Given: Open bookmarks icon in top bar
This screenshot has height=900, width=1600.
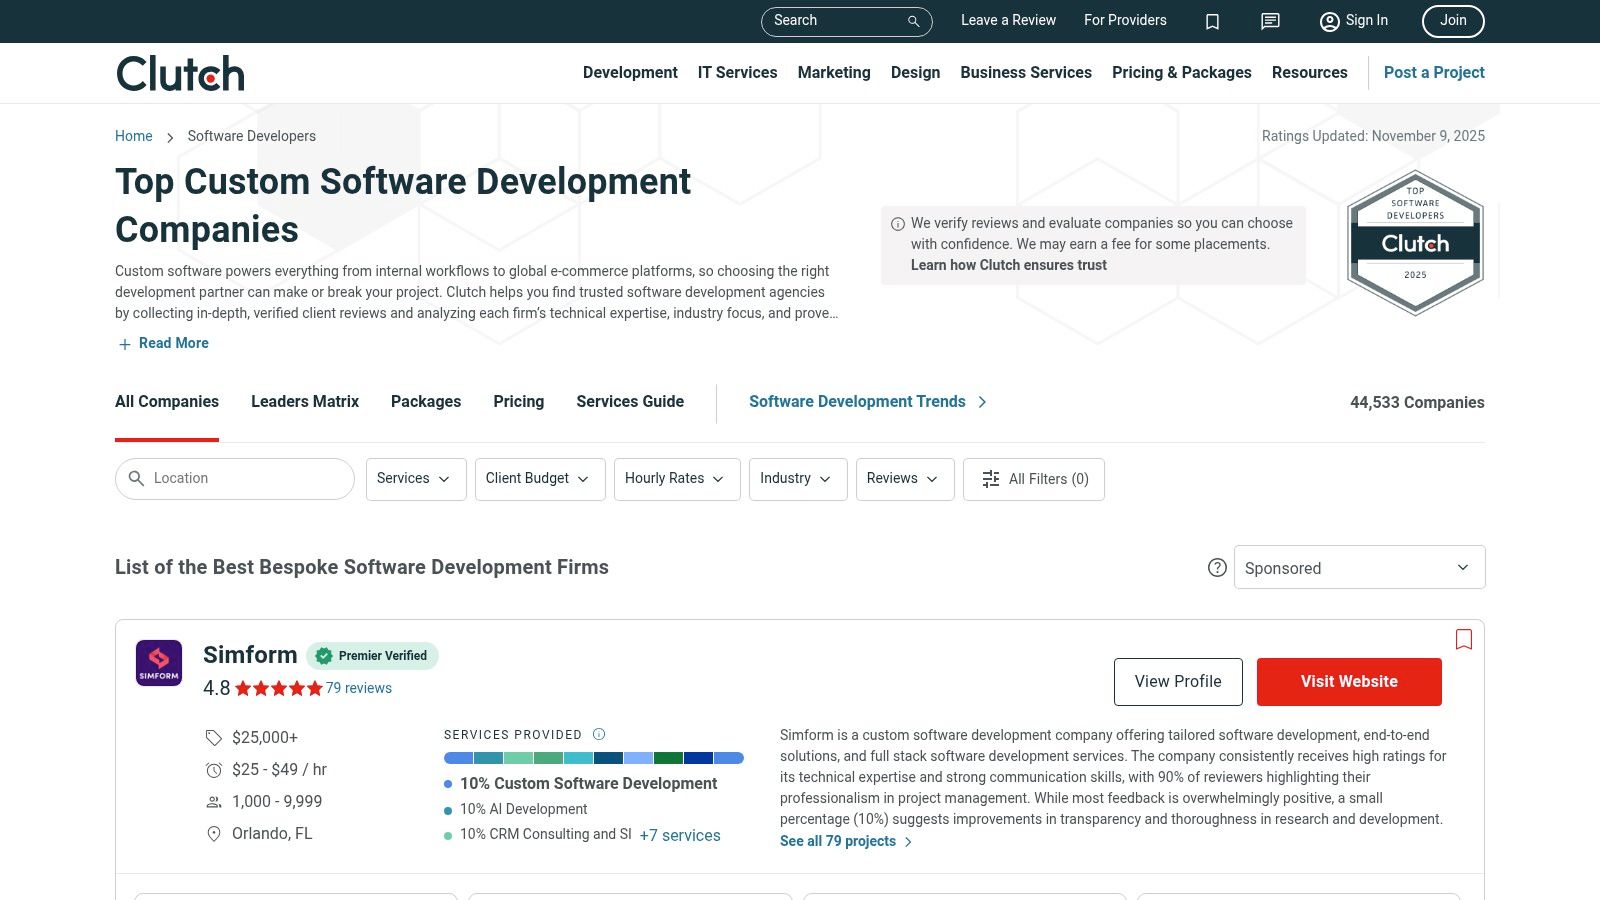Looking at the screenshot, I should coord(1212,21).
